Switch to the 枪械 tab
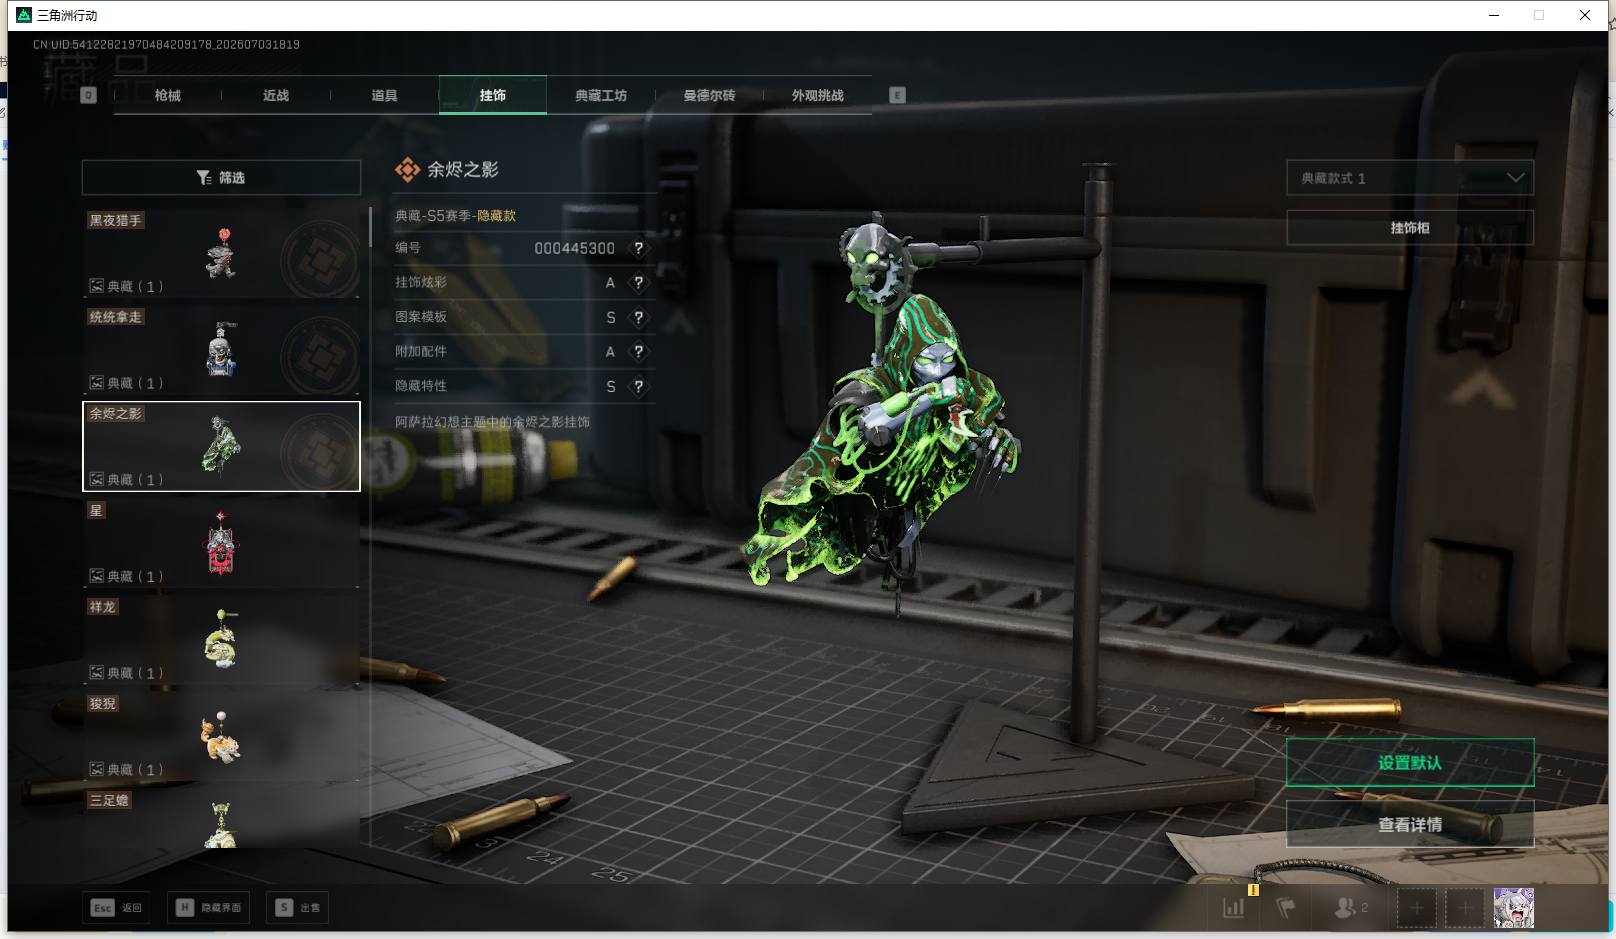 click(168, 95)
